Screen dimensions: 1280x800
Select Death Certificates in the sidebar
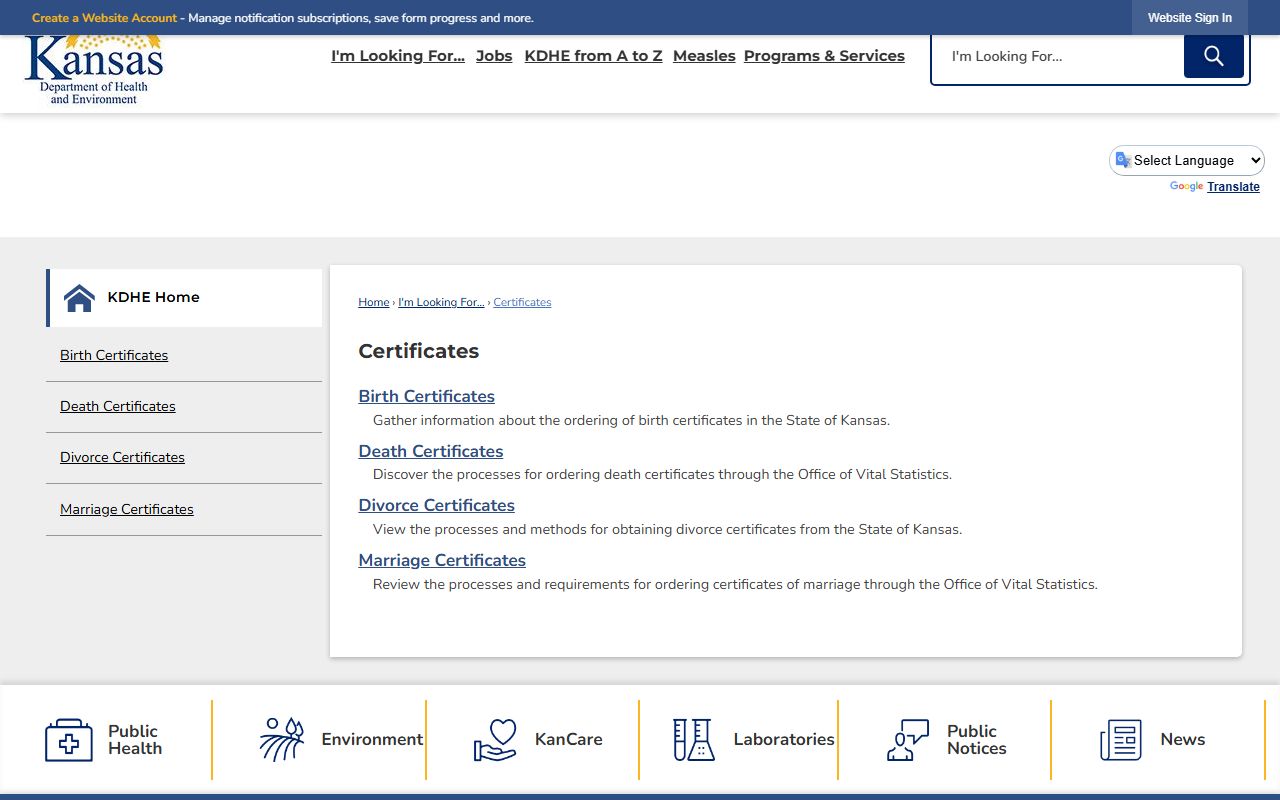point(118,406)
